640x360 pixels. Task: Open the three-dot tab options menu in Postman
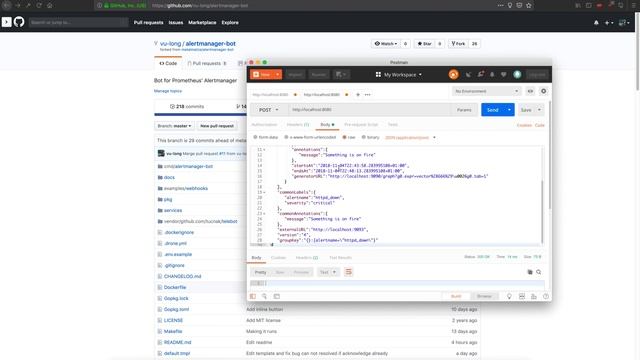point(368,95)
